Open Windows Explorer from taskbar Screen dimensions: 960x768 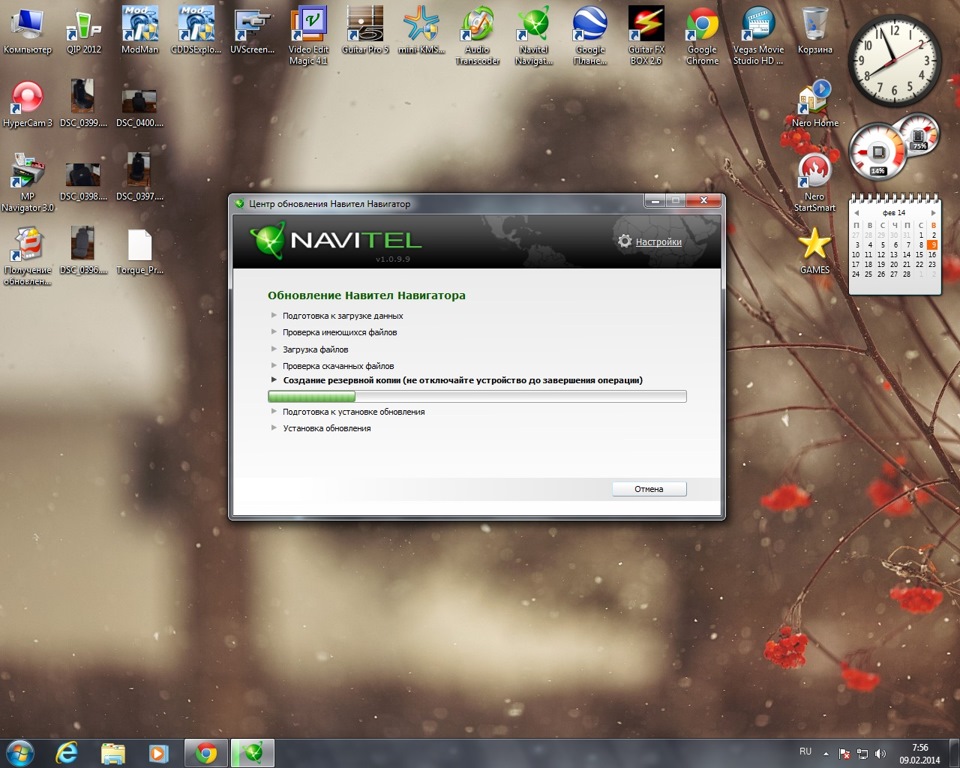pos(113,753)
